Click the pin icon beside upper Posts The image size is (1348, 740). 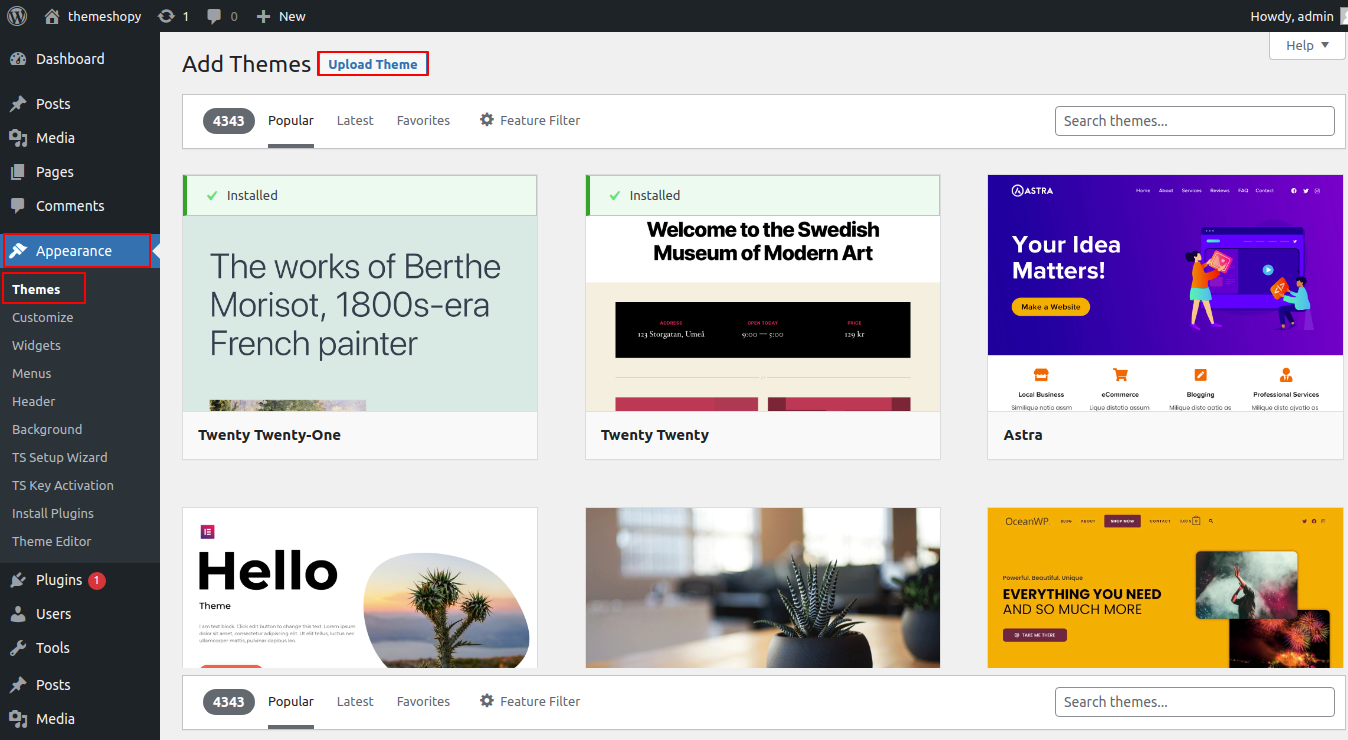coord(18,104)
